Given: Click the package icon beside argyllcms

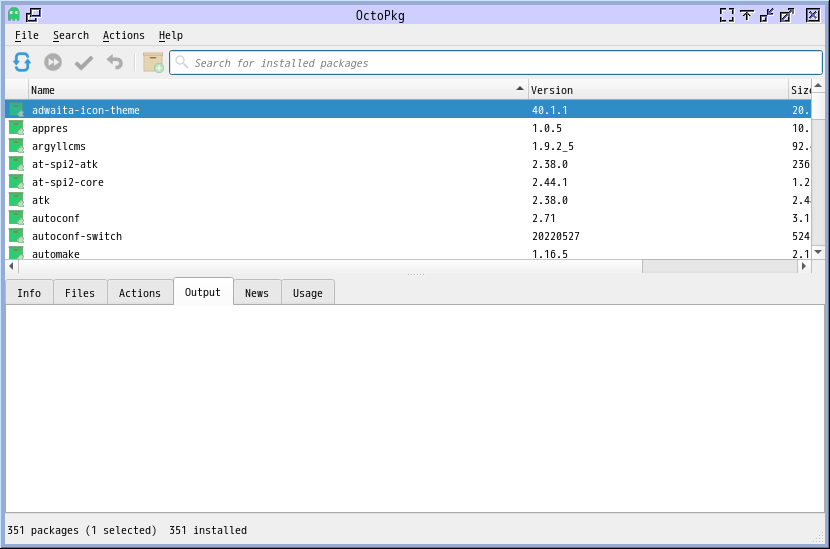Looking at the screenshot, I should pyautogui.click(x=16, y=146).
